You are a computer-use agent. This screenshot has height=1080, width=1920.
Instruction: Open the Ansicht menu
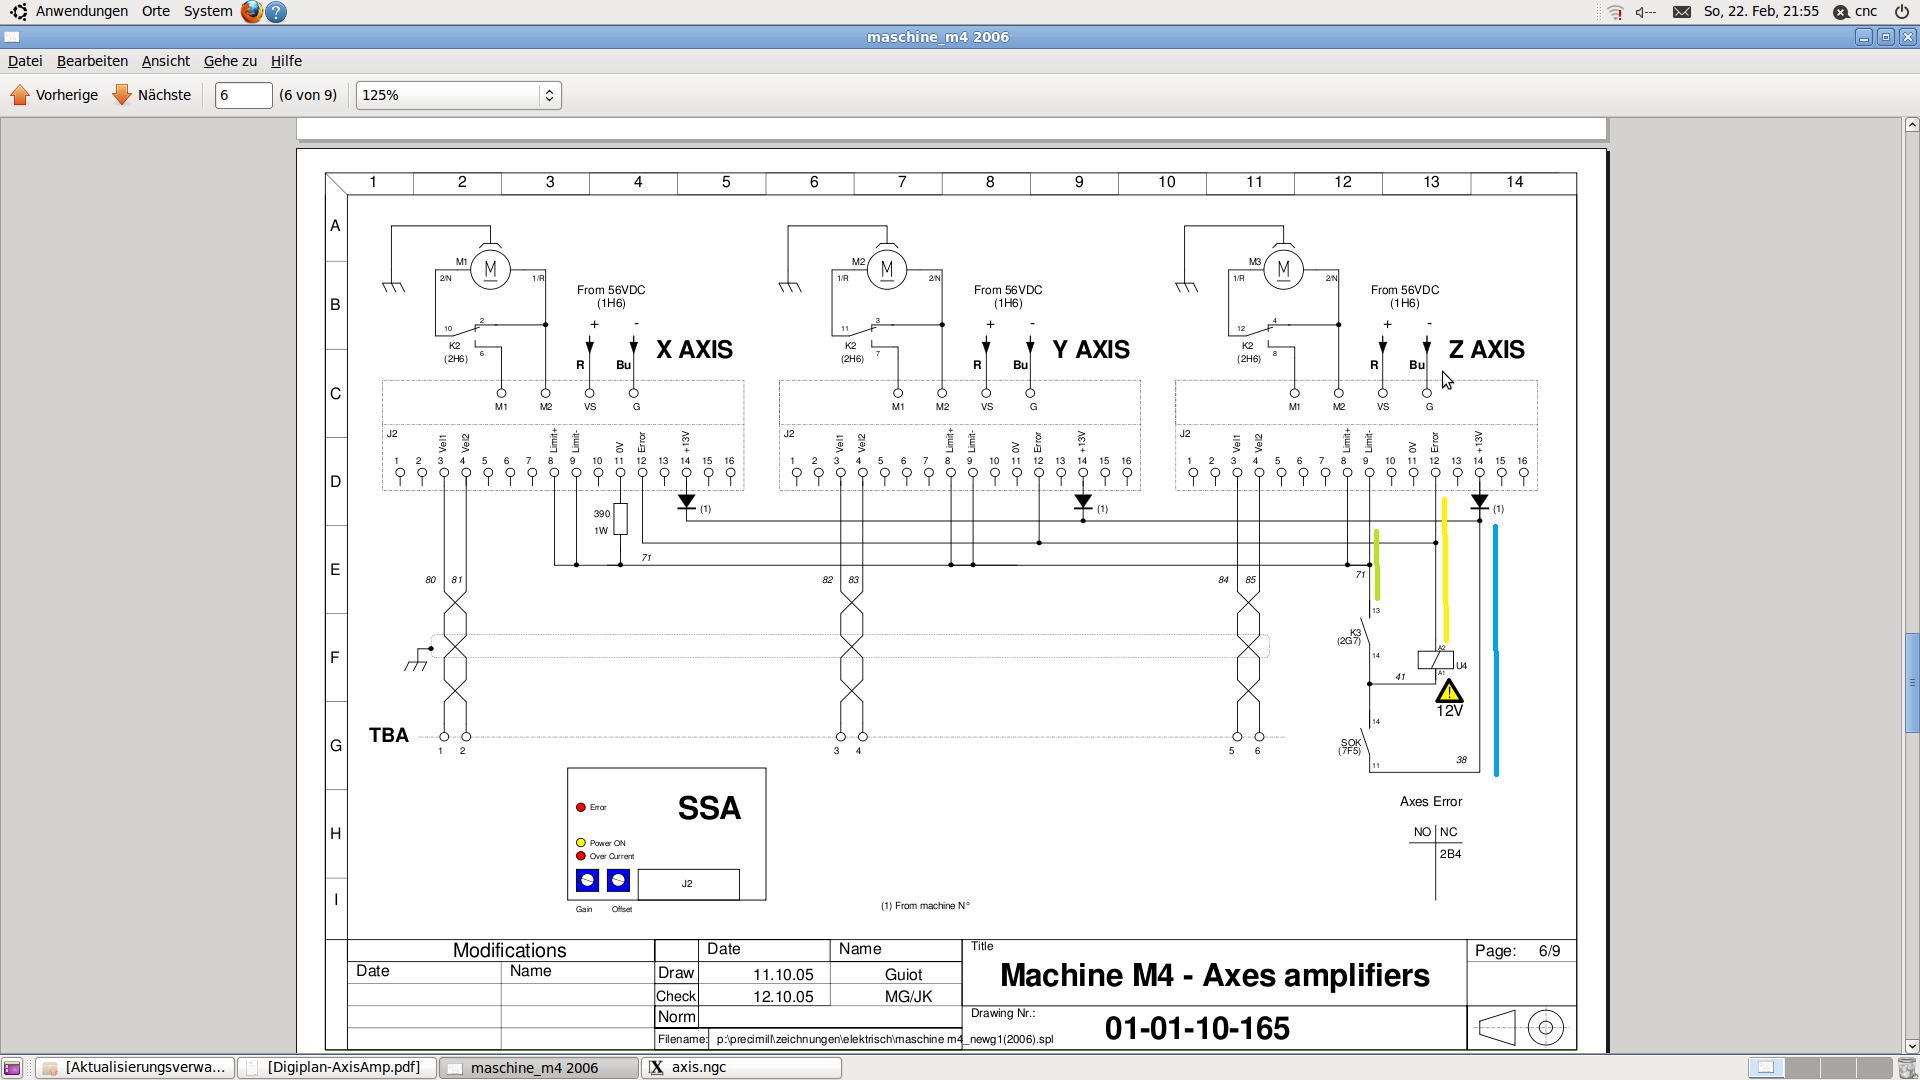point(165,61)
